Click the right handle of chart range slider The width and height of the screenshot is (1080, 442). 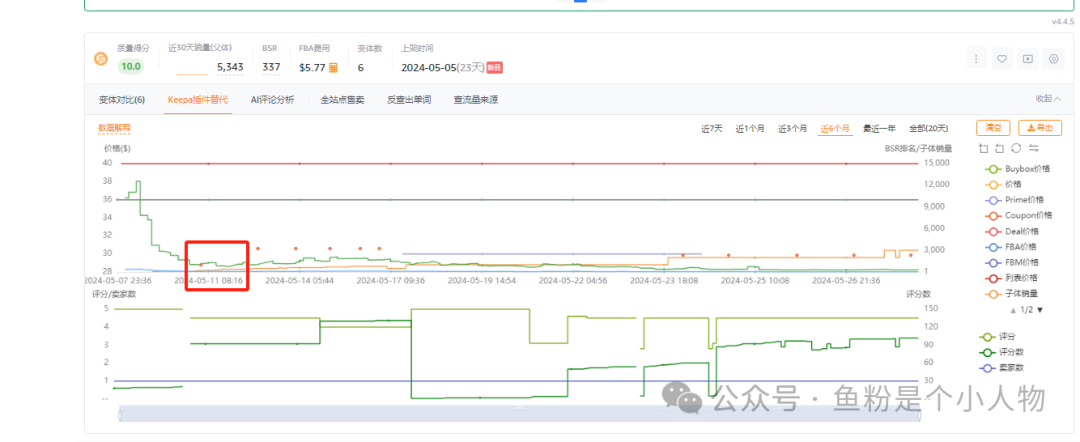click(919, 414)
